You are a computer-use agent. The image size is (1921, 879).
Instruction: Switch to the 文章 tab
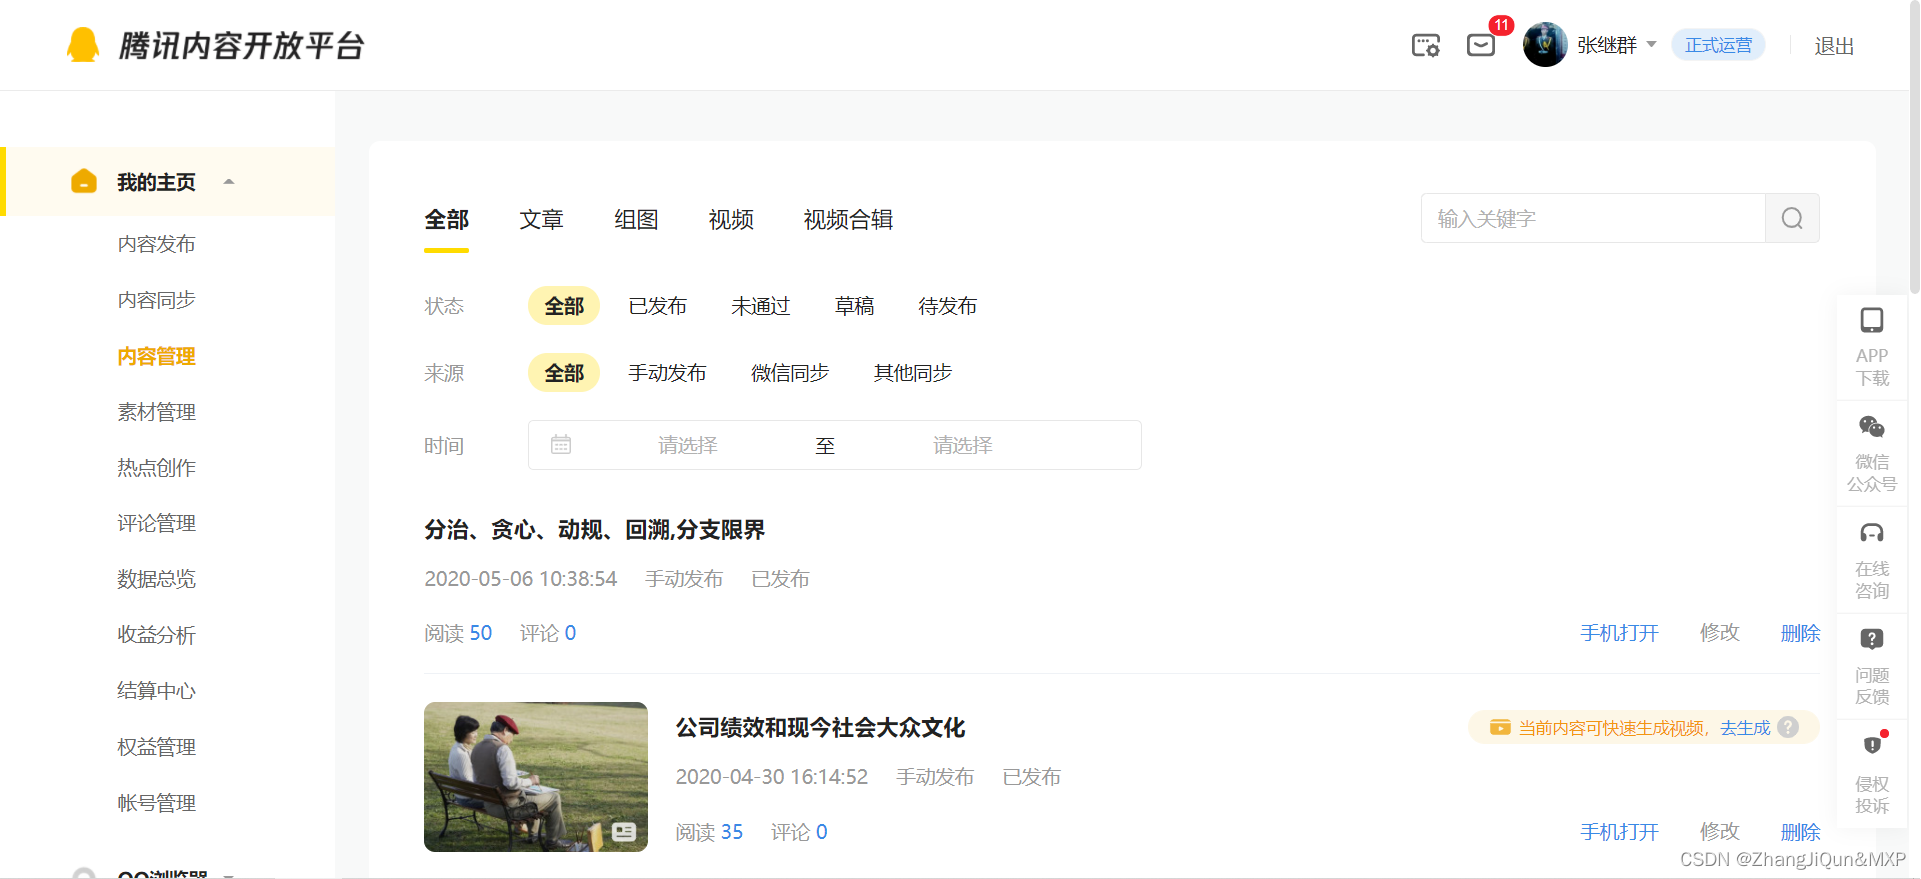tap(541, 219)
